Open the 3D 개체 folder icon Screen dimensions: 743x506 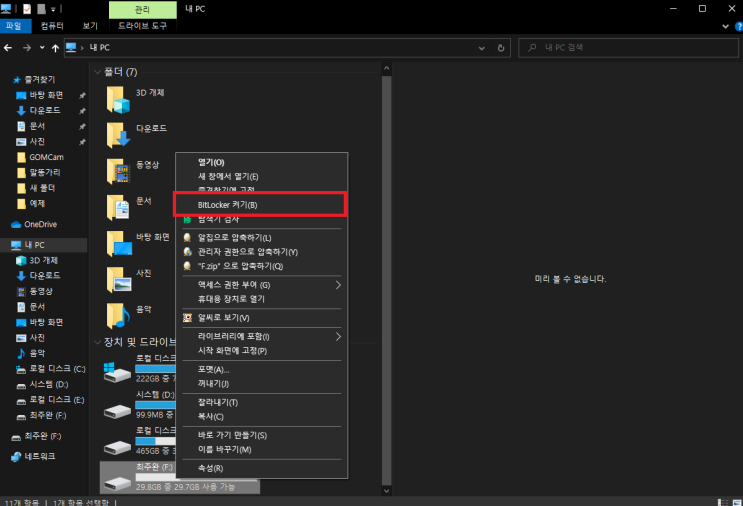[118, 99]
